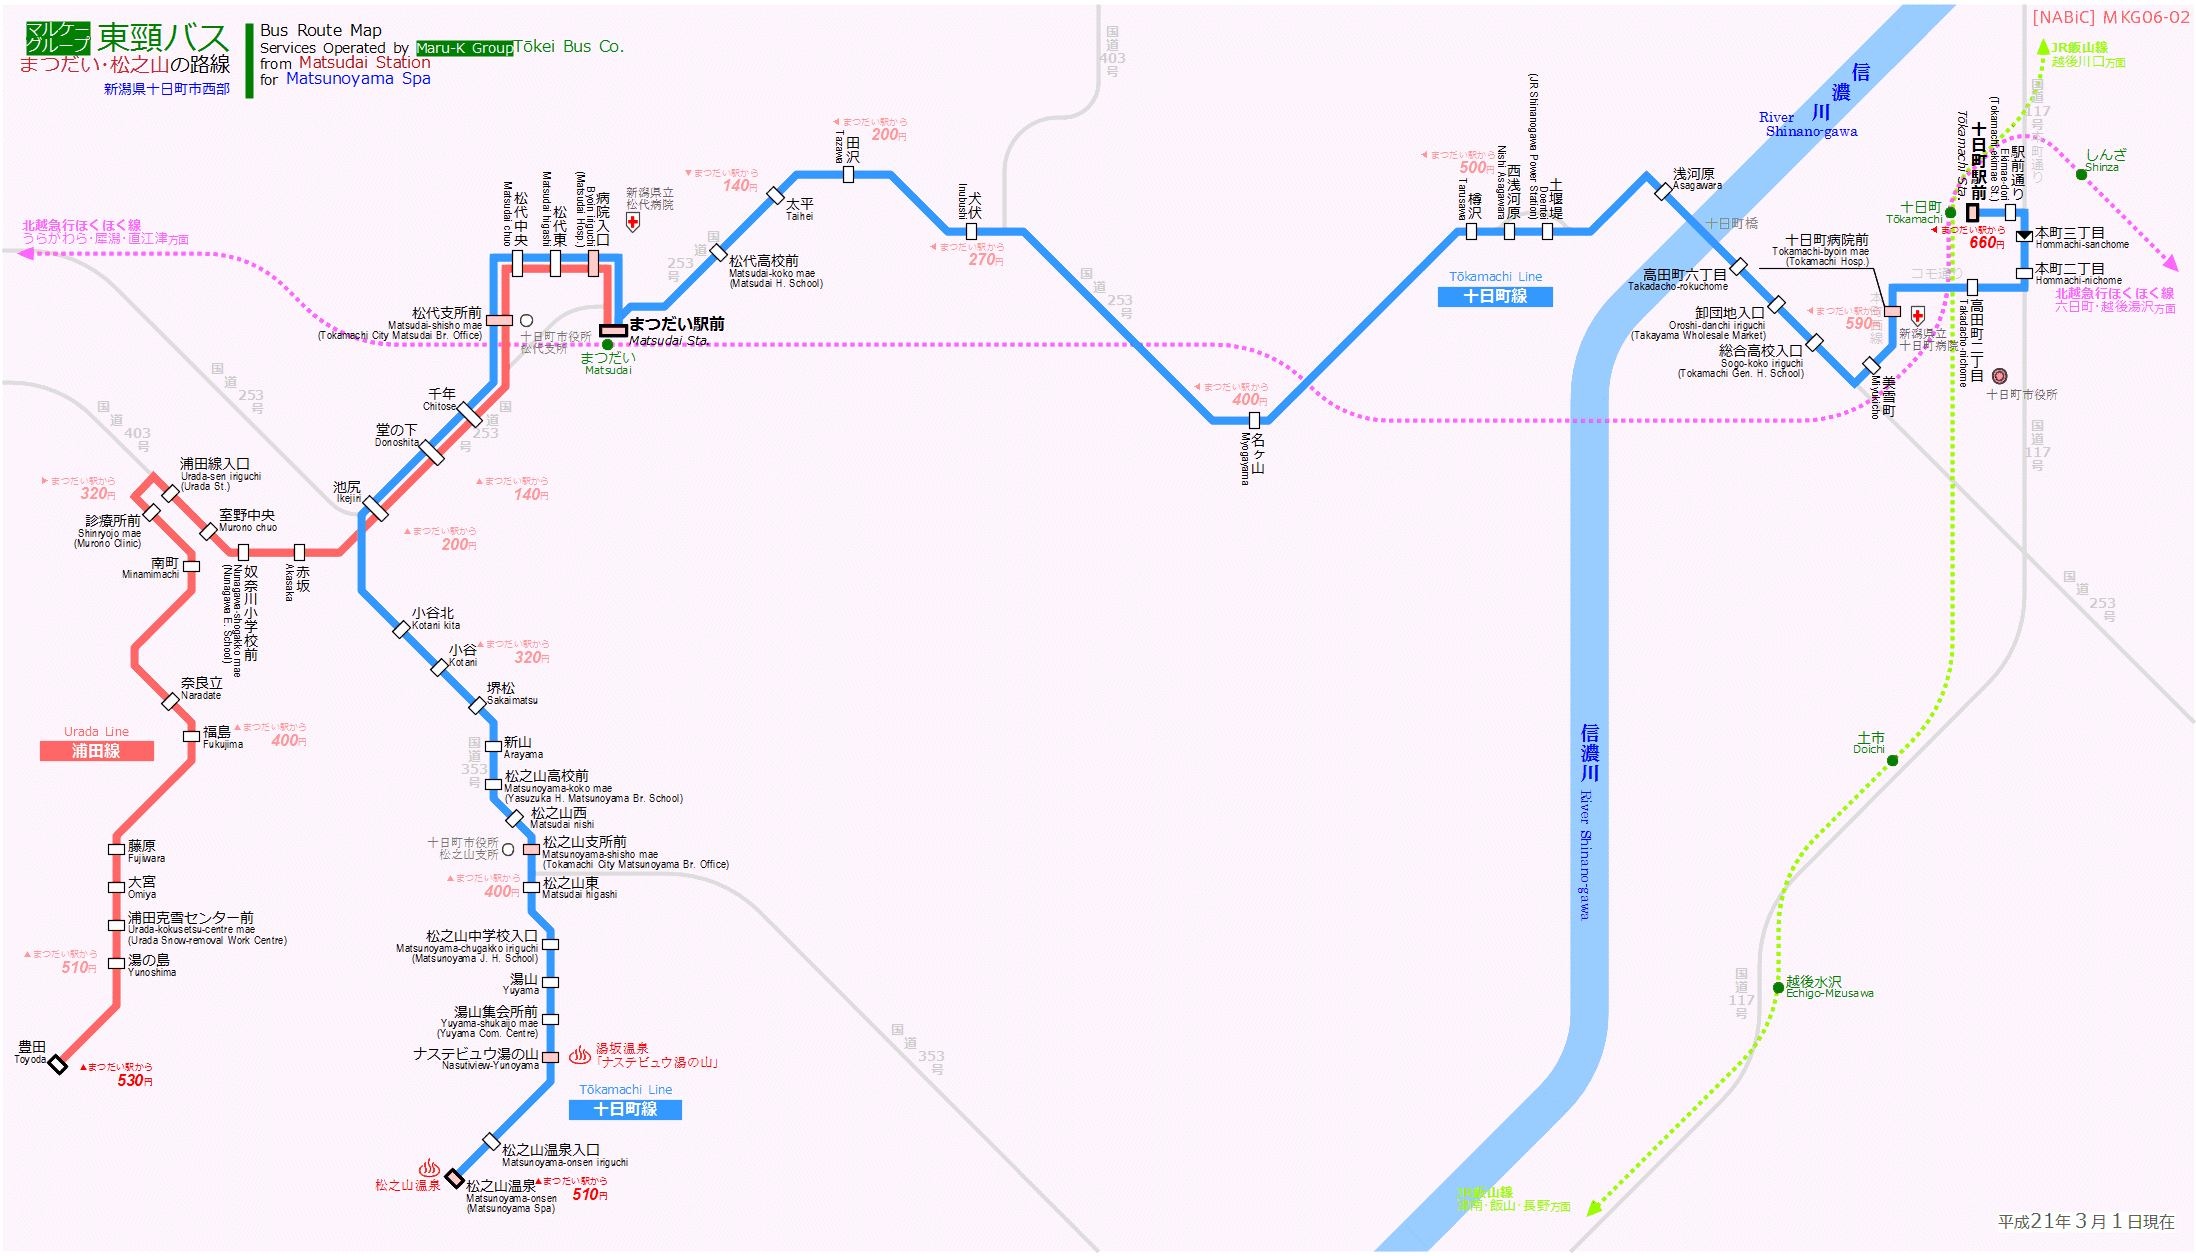The width and height of the screenshot is (2196, 1256).
Task: Click the green Matsudai railway station dot
Action: coord(607,345)
